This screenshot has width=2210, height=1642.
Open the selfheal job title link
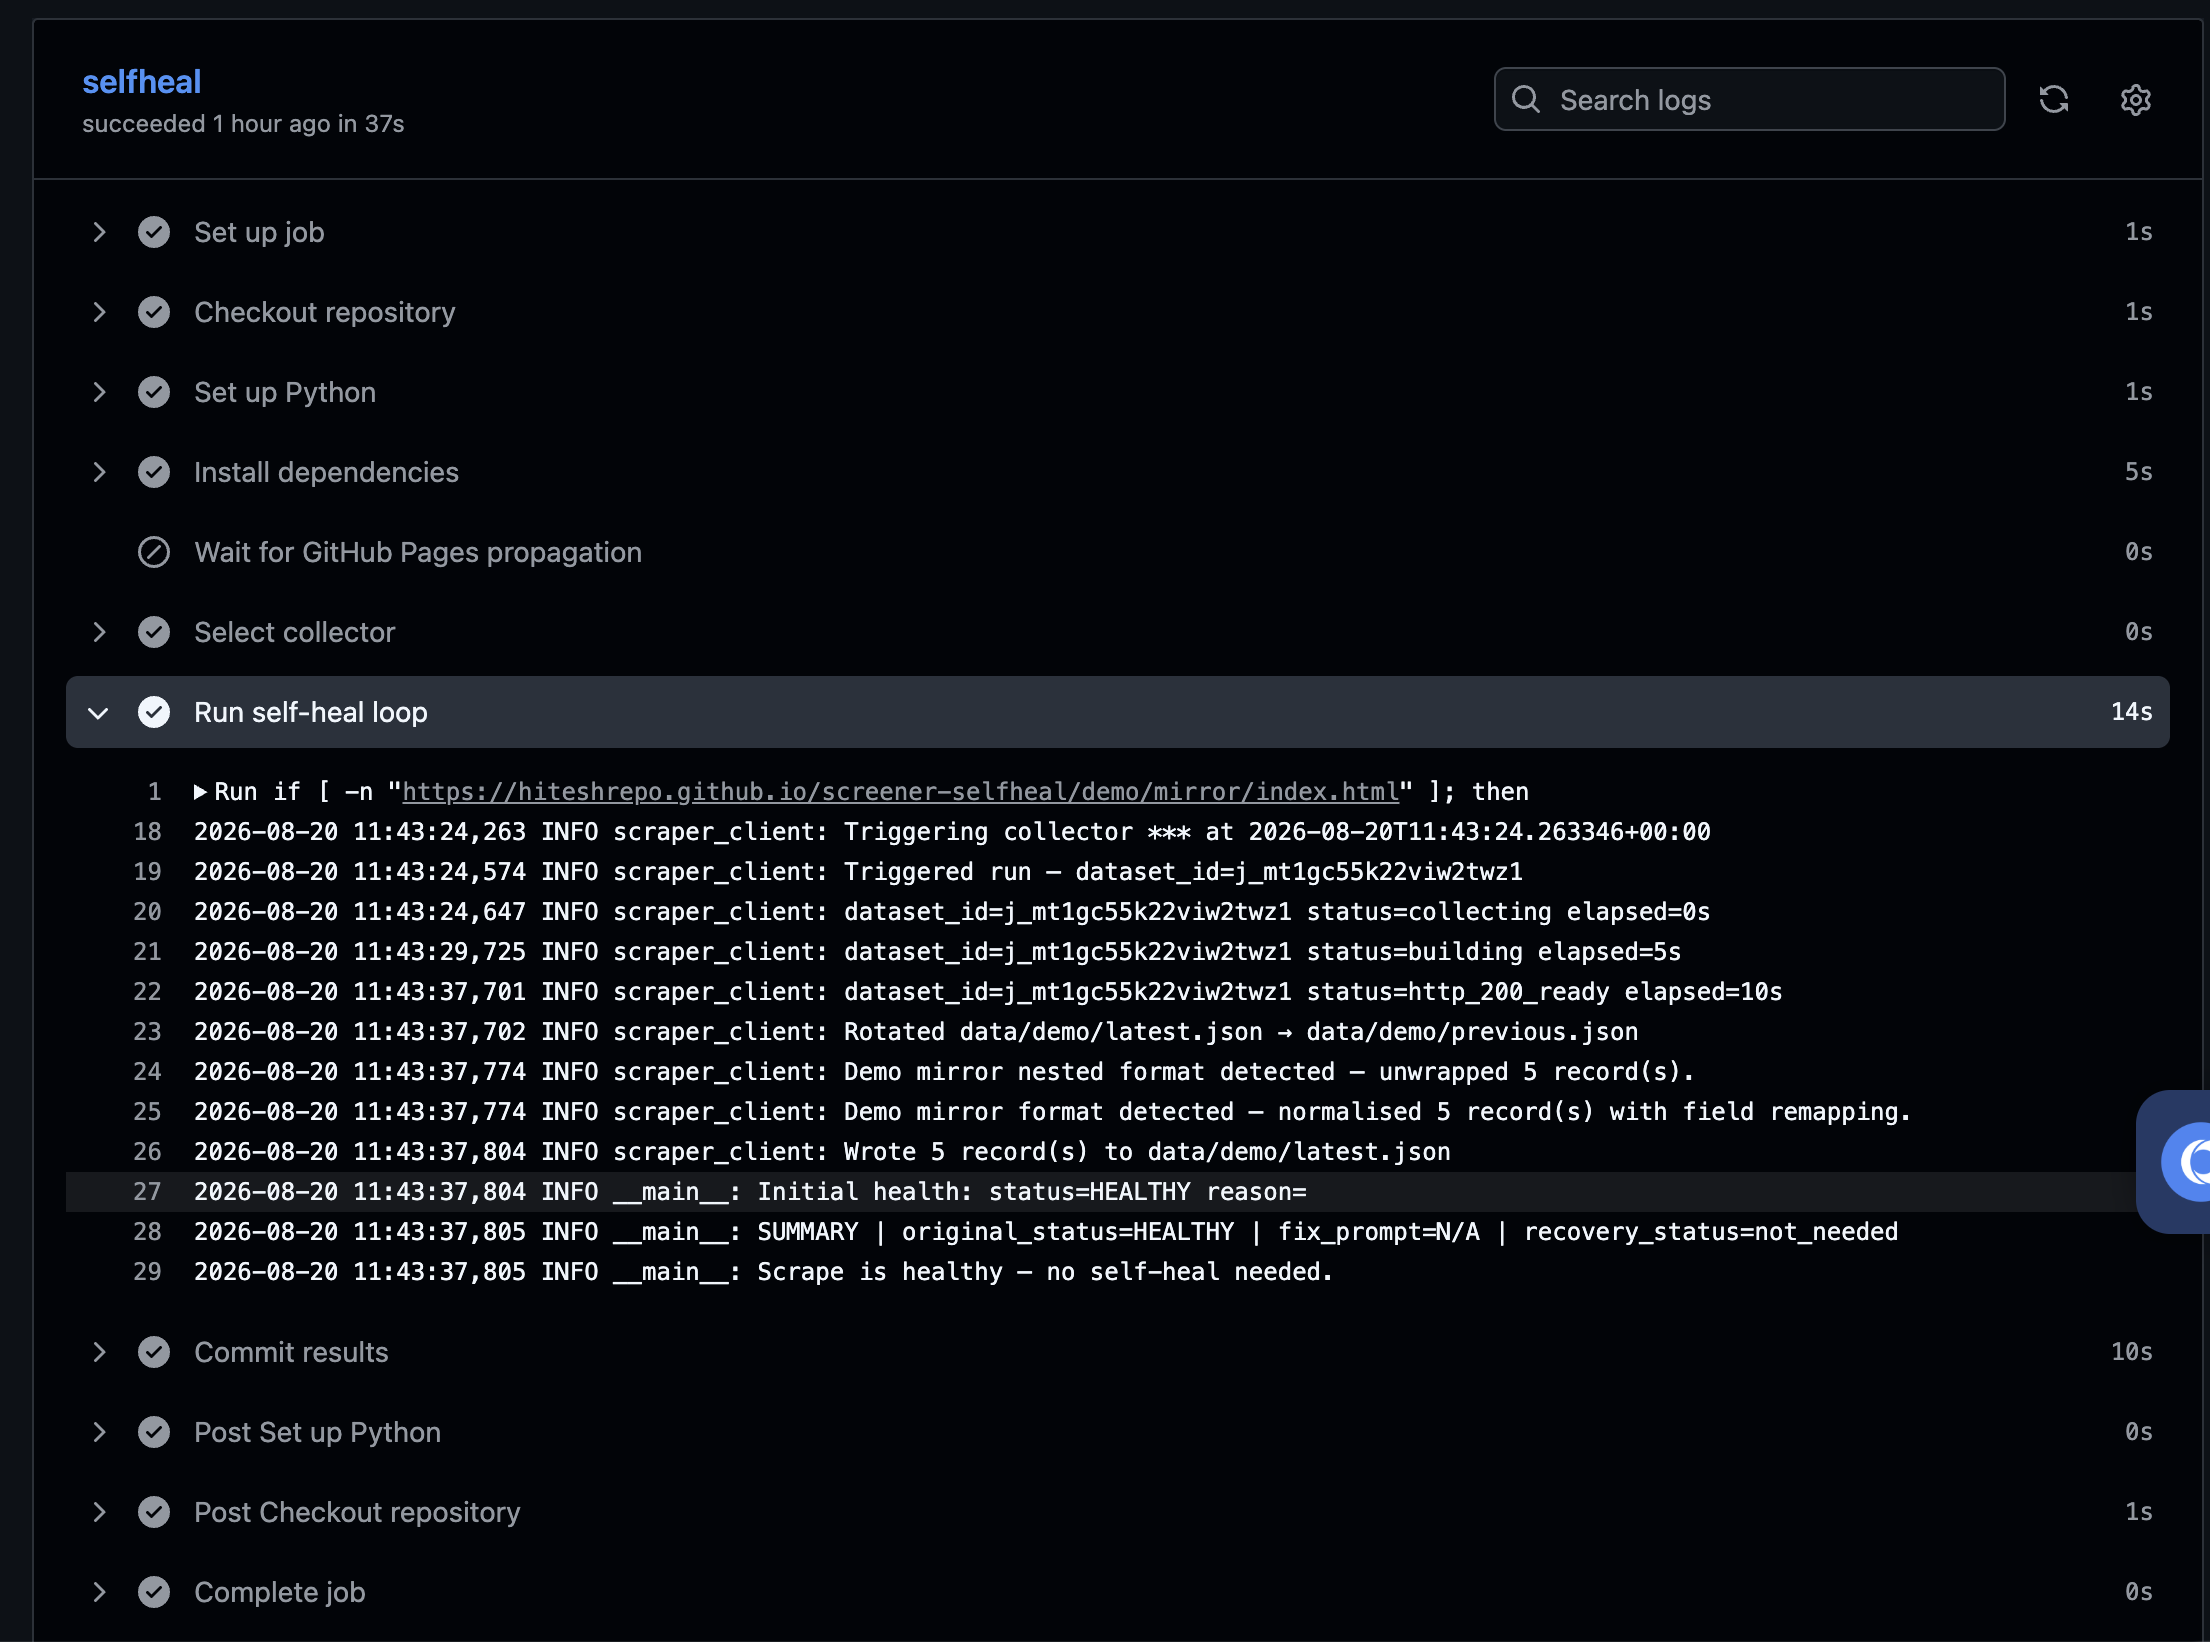pos(141,81)
